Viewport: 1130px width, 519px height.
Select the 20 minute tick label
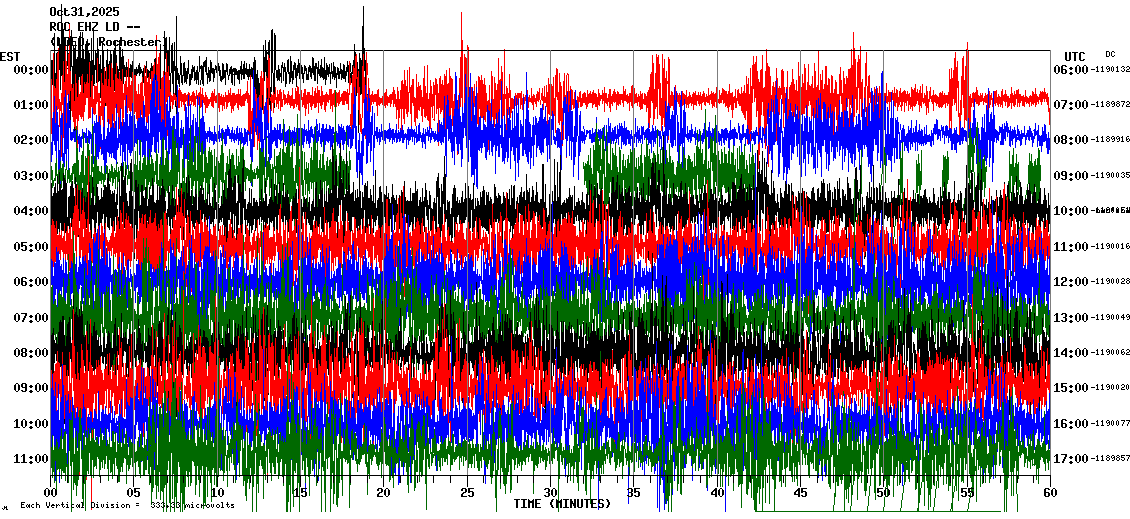click(x=384, y=493)
